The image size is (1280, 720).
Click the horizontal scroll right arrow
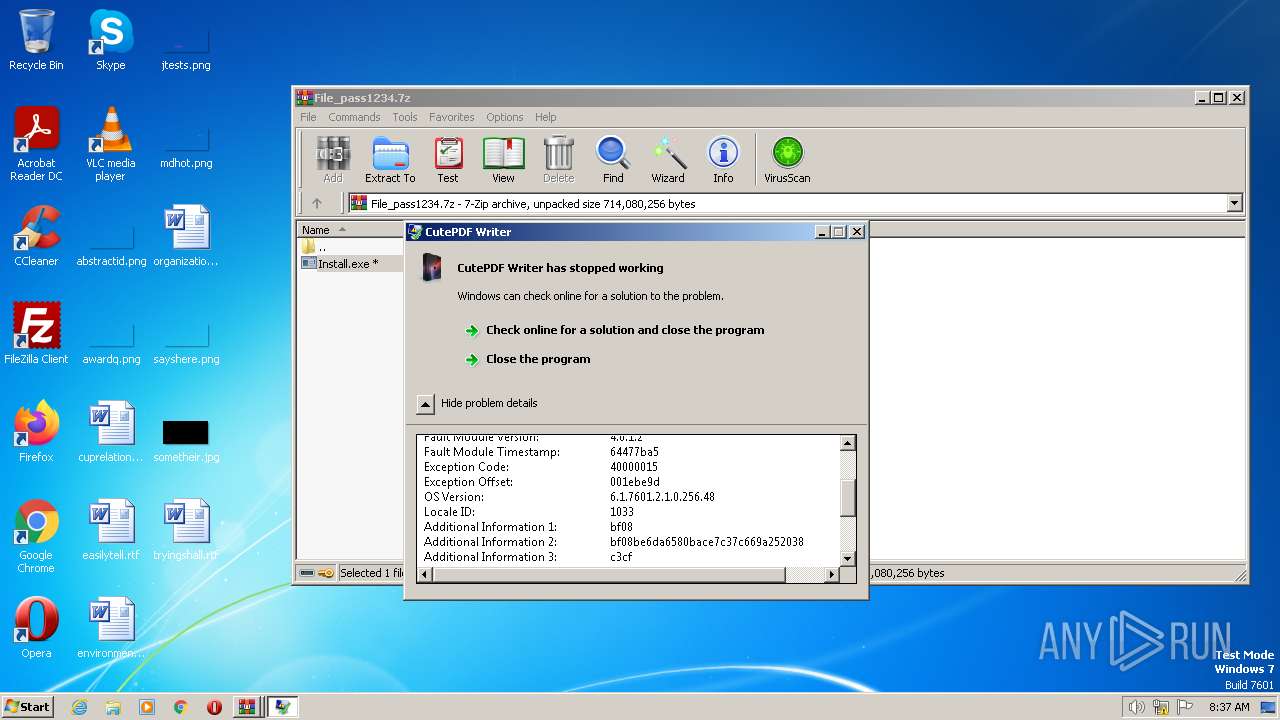(831, 574)
